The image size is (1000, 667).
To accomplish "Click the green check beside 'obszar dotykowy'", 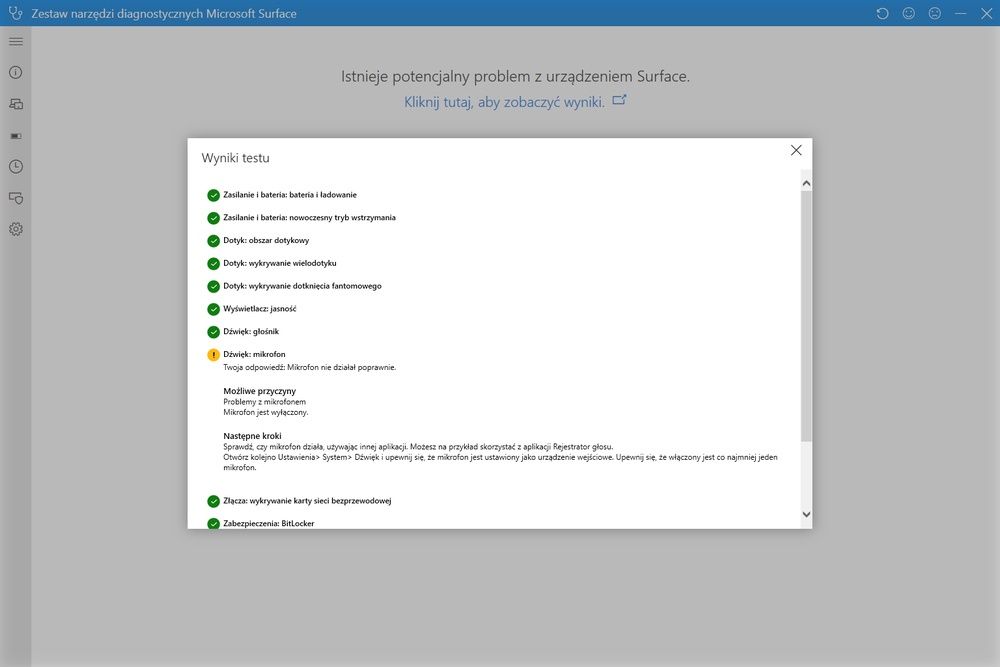I will [x=214, y=241].
